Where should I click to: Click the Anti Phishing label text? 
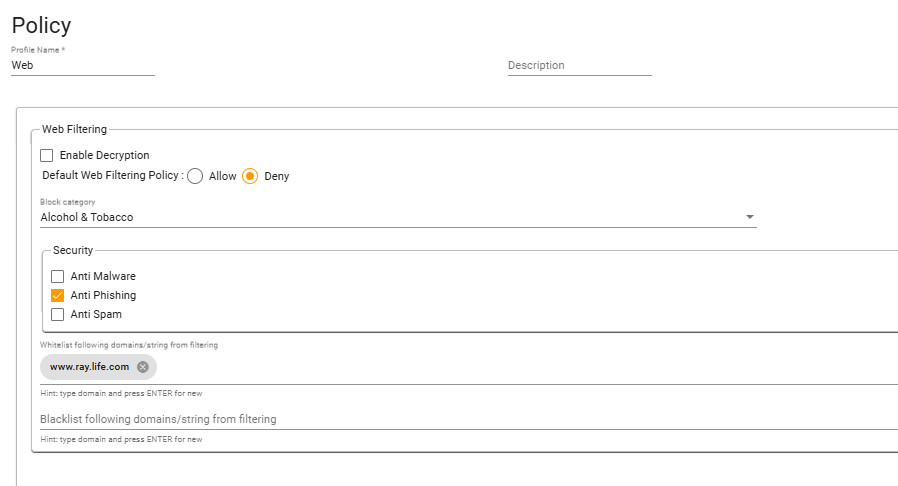click(x=103, y=295)
